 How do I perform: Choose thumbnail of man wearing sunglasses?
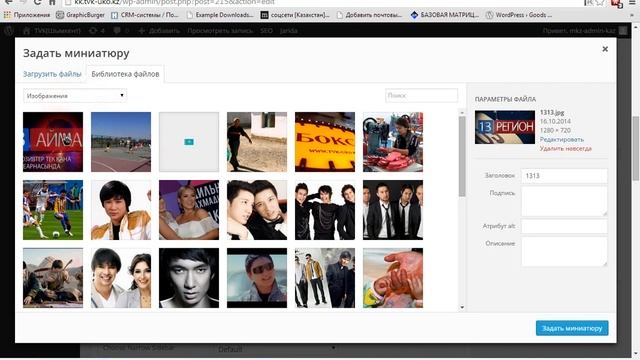tap(257, 278)
